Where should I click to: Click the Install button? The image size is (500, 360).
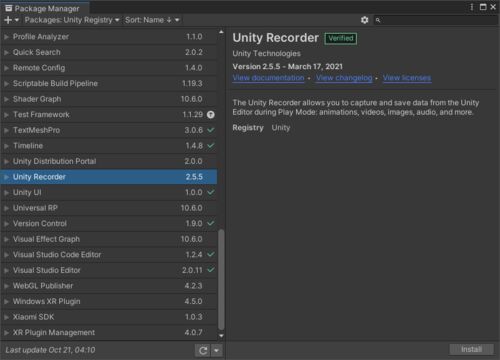(x=471, y=349)
